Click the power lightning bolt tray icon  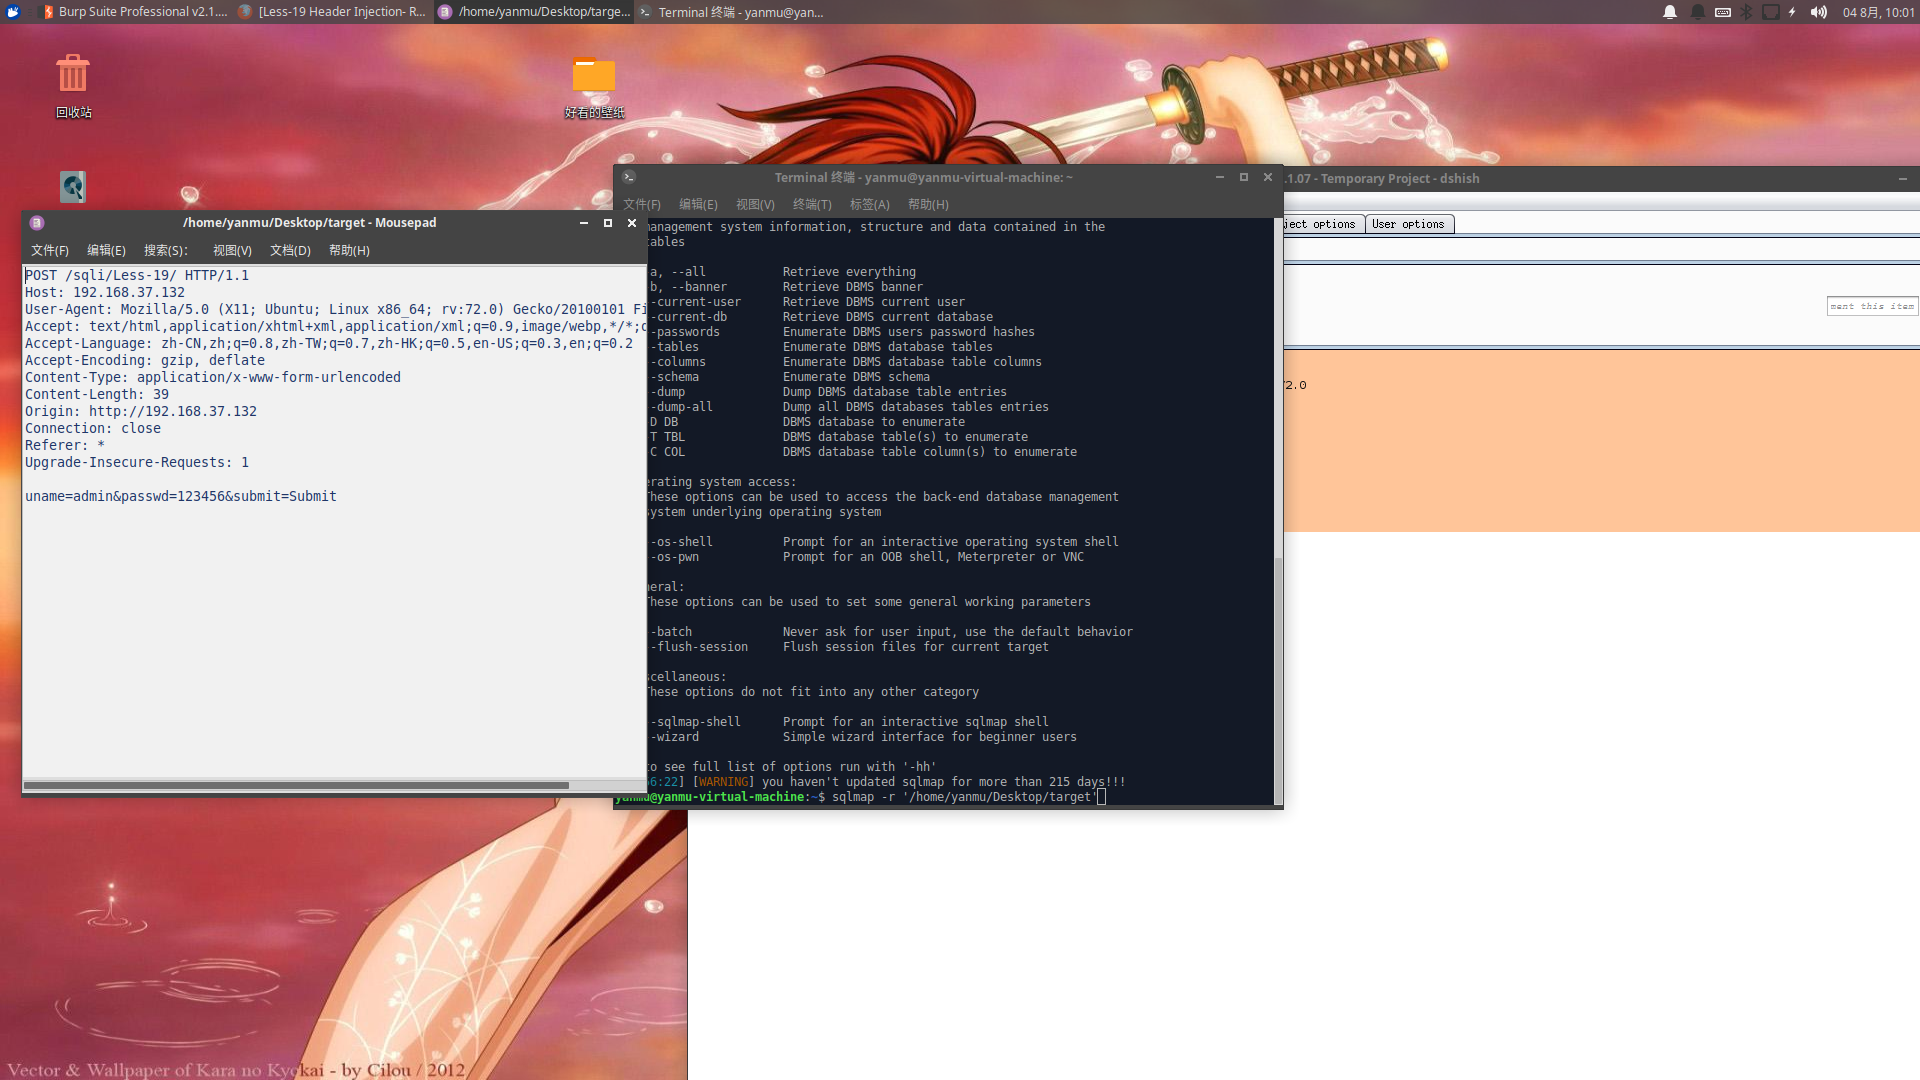pyautogui.click(x=1792, y=12)
